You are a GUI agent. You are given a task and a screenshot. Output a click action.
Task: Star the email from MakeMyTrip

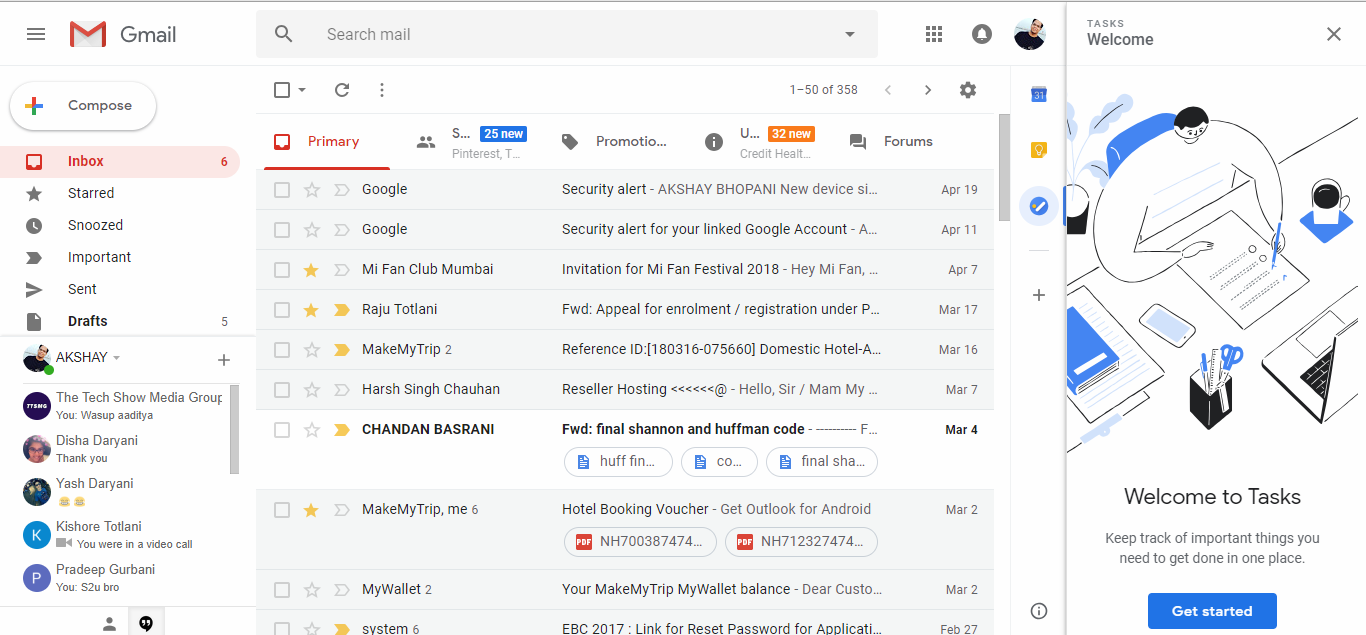(310, 349)
